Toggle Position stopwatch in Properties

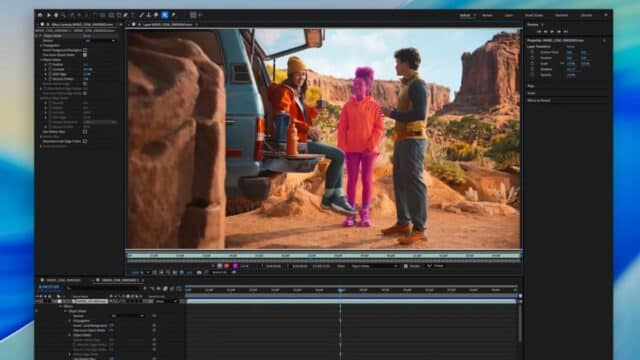coord(532,58)
